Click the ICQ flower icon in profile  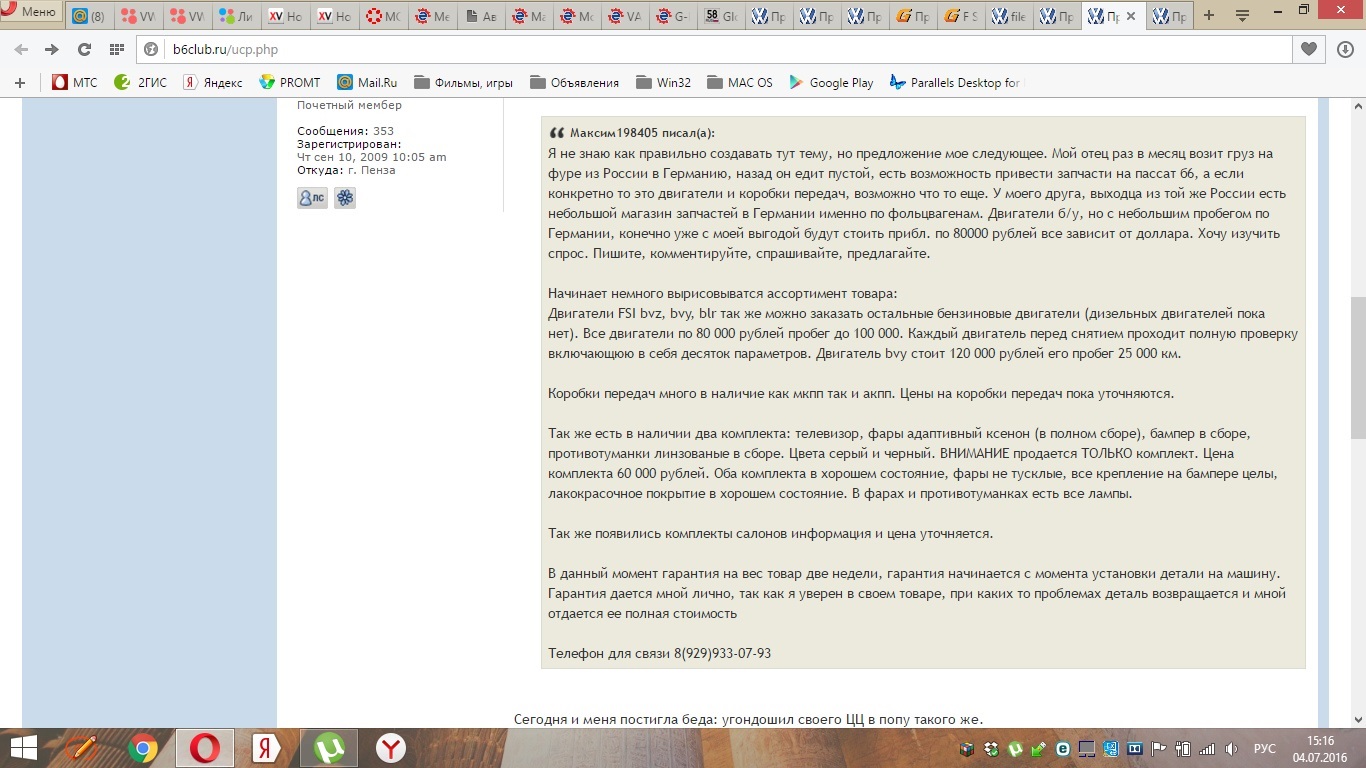coord(345,198)
